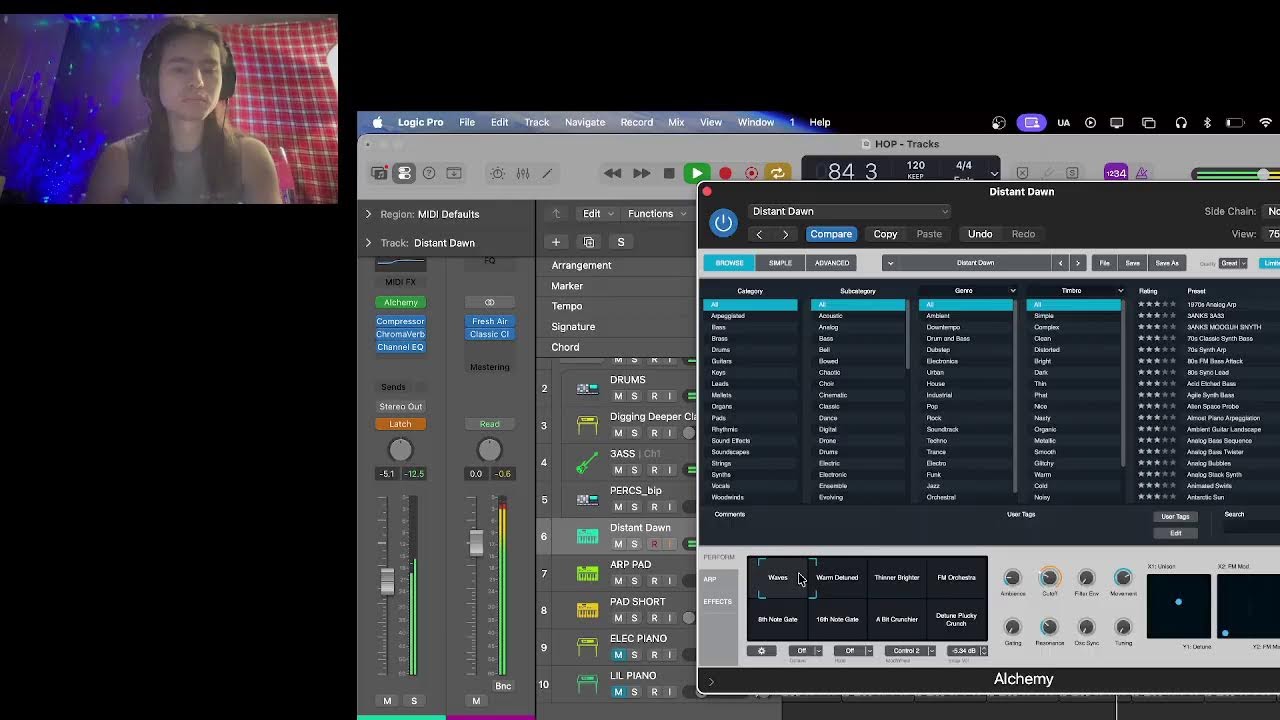The image size is (1280, 720).
Task: Open the gear settings below the performance pads
Action: [761, 651]
